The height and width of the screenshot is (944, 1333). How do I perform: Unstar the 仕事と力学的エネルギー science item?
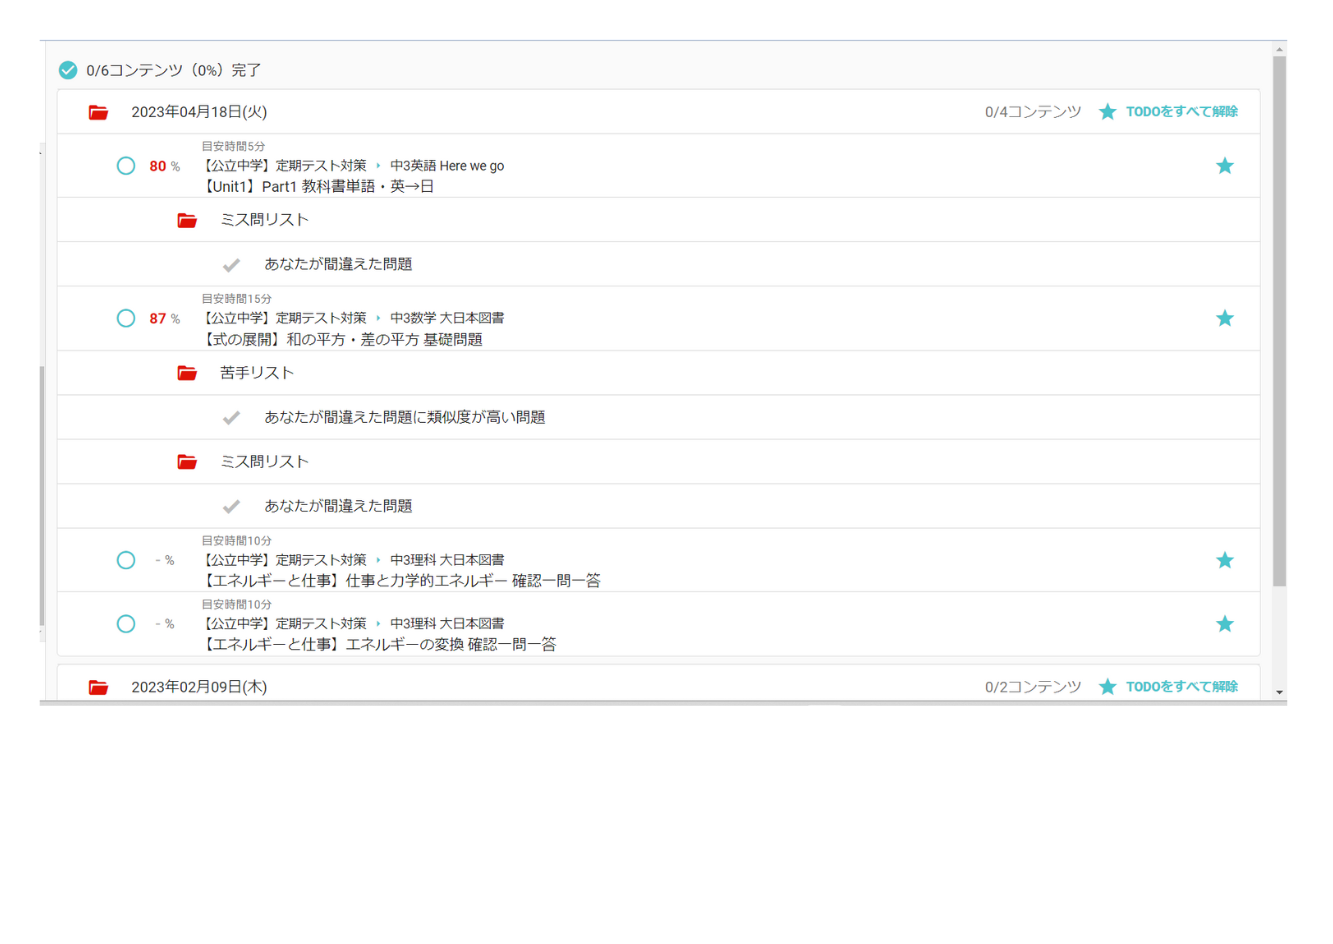point(1224,560)
